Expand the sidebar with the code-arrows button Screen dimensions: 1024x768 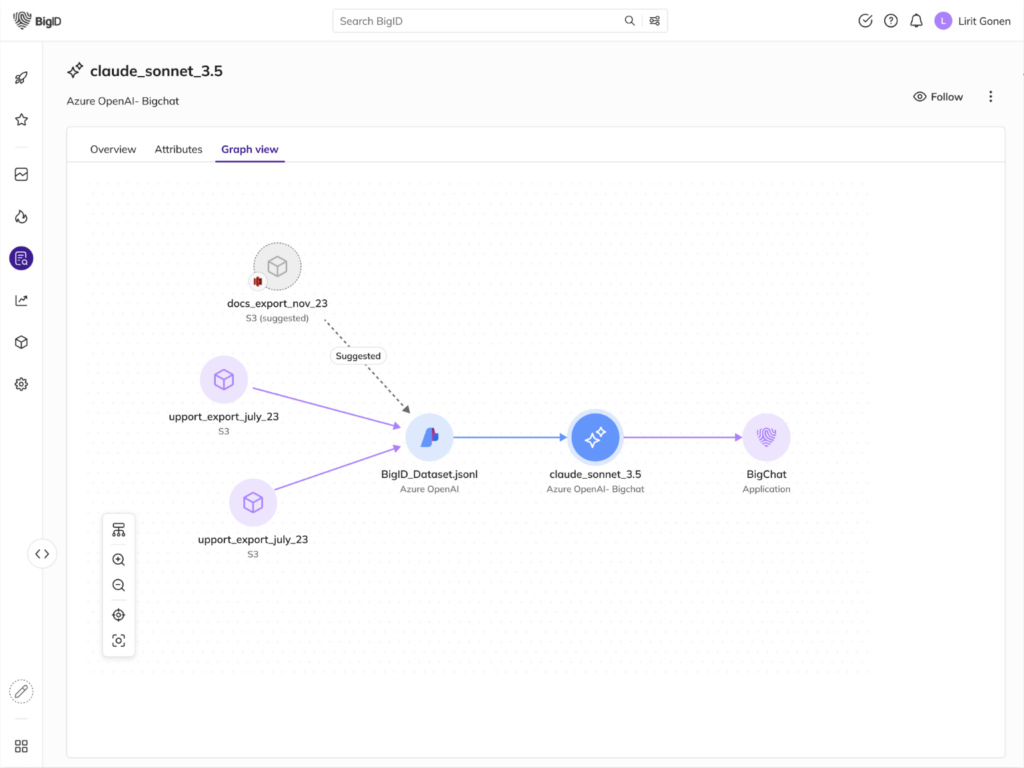click(42, 553)
